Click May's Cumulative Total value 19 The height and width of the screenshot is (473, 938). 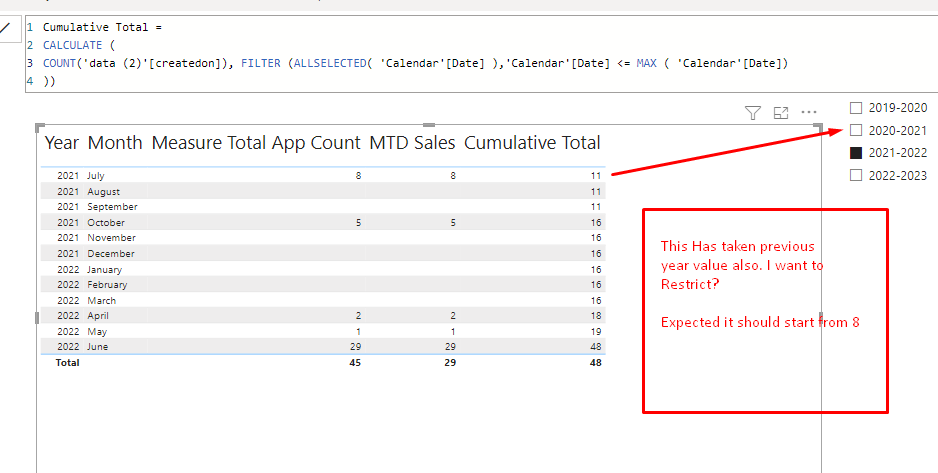tap(596, 332)
